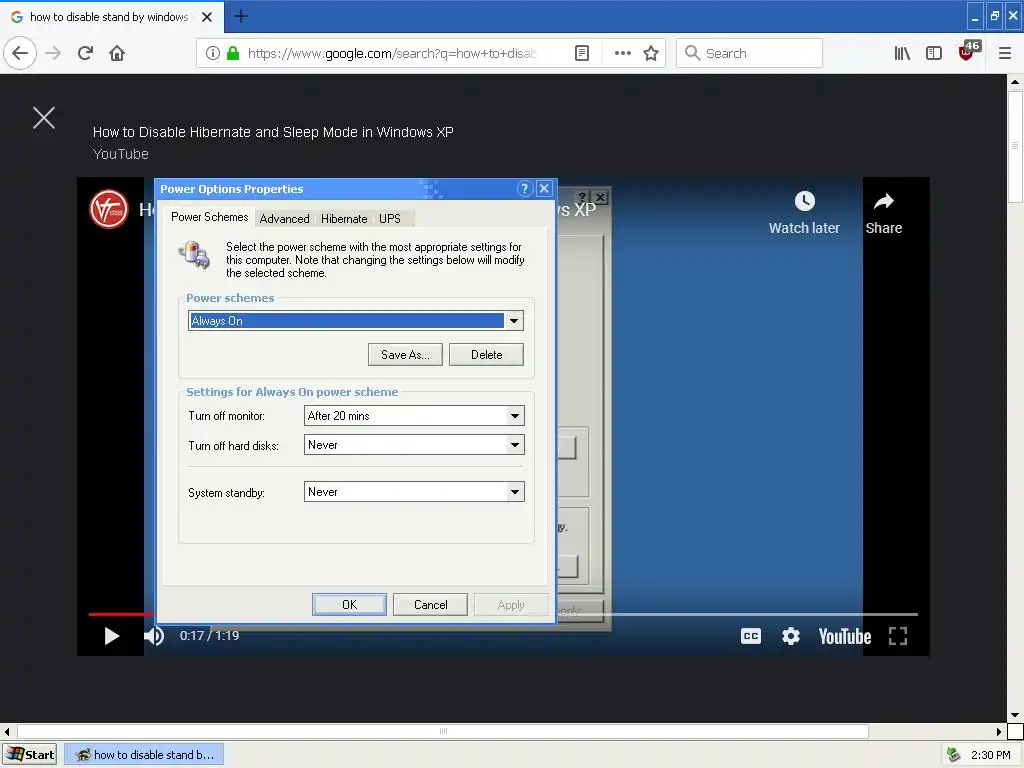Open the browser home page icon

click(117, 53)
